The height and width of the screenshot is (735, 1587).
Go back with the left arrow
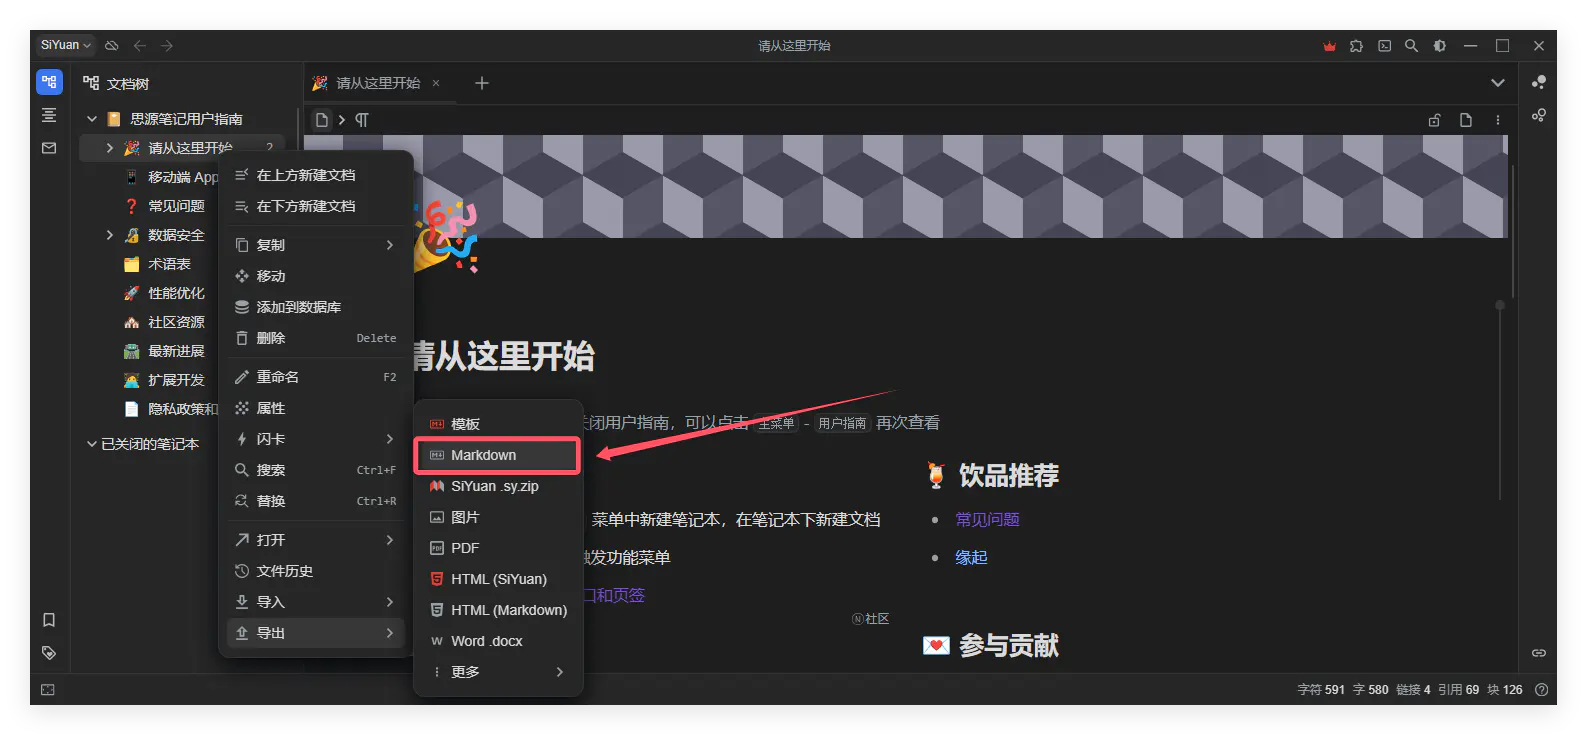click(x=140, y=46)
